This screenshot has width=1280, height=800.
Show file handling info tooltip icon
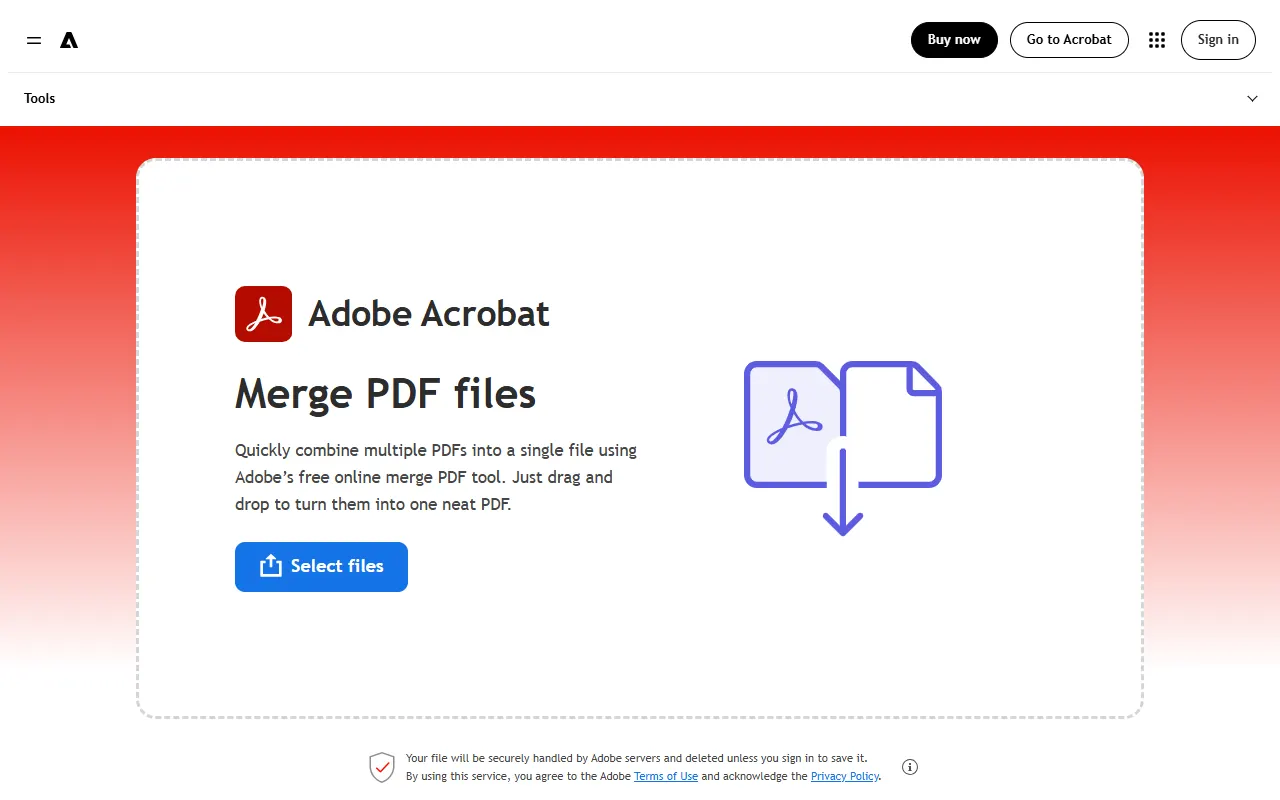(x=910, y=767)
